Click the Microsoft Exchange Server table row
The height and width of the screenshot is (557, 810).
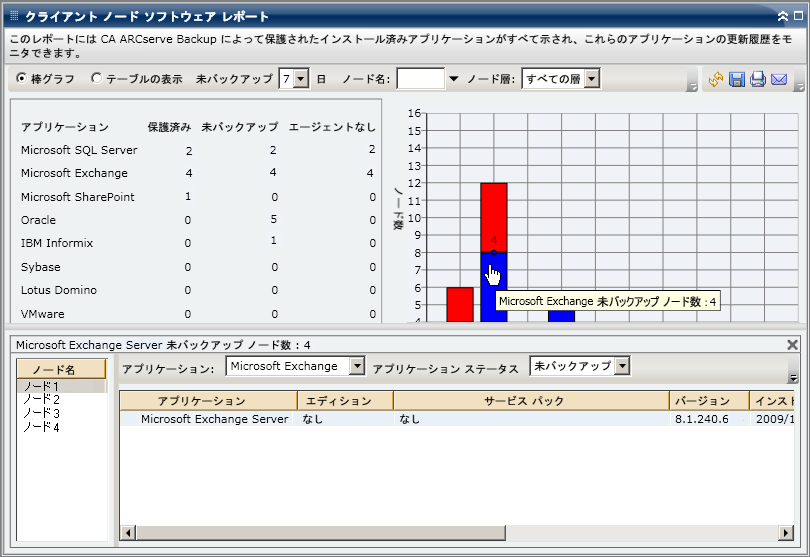tap(457, 419)
